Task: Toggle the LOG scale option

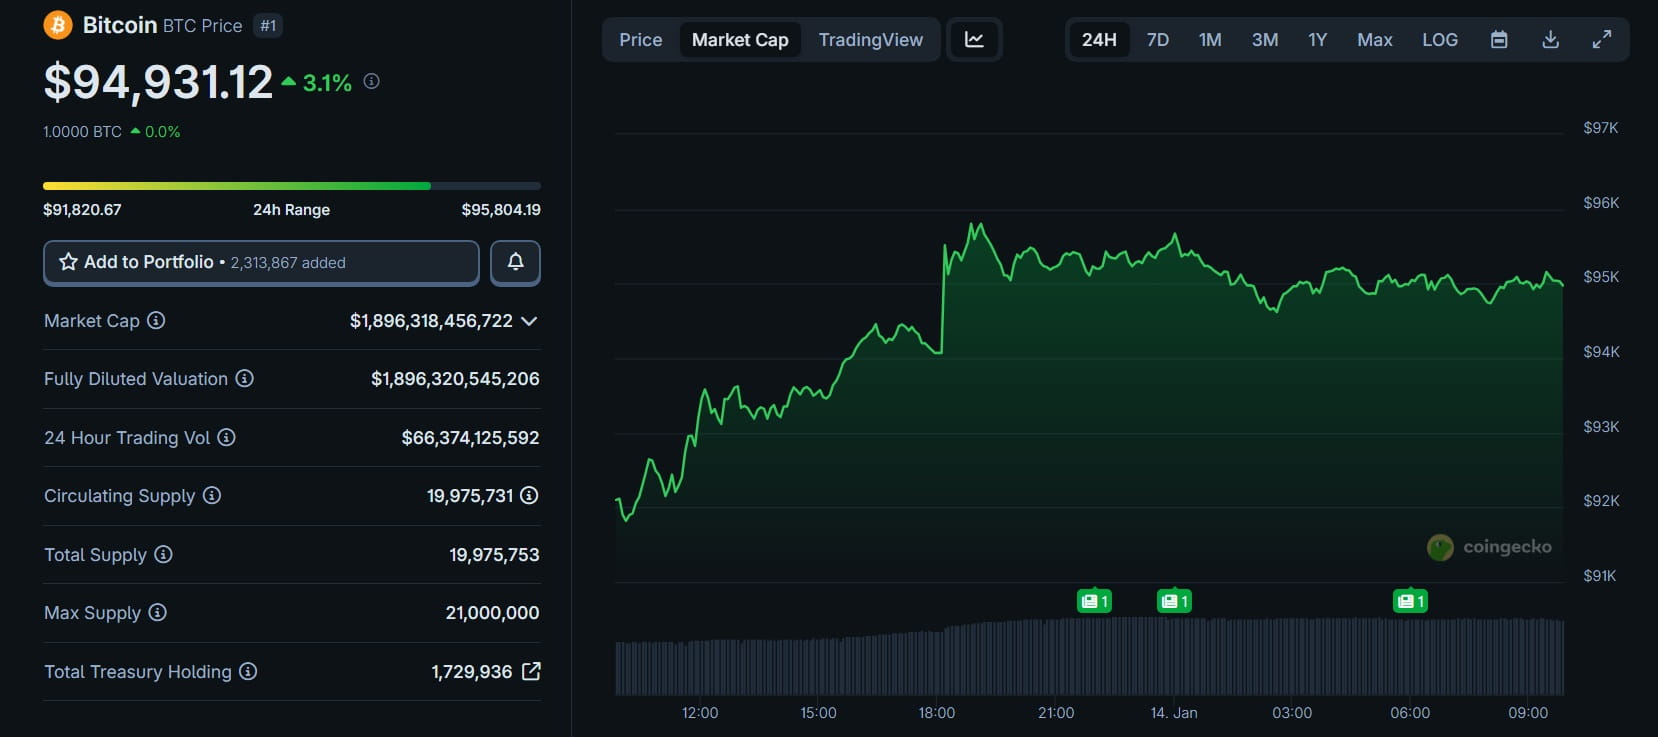Action: click(x=1439, y=40)
